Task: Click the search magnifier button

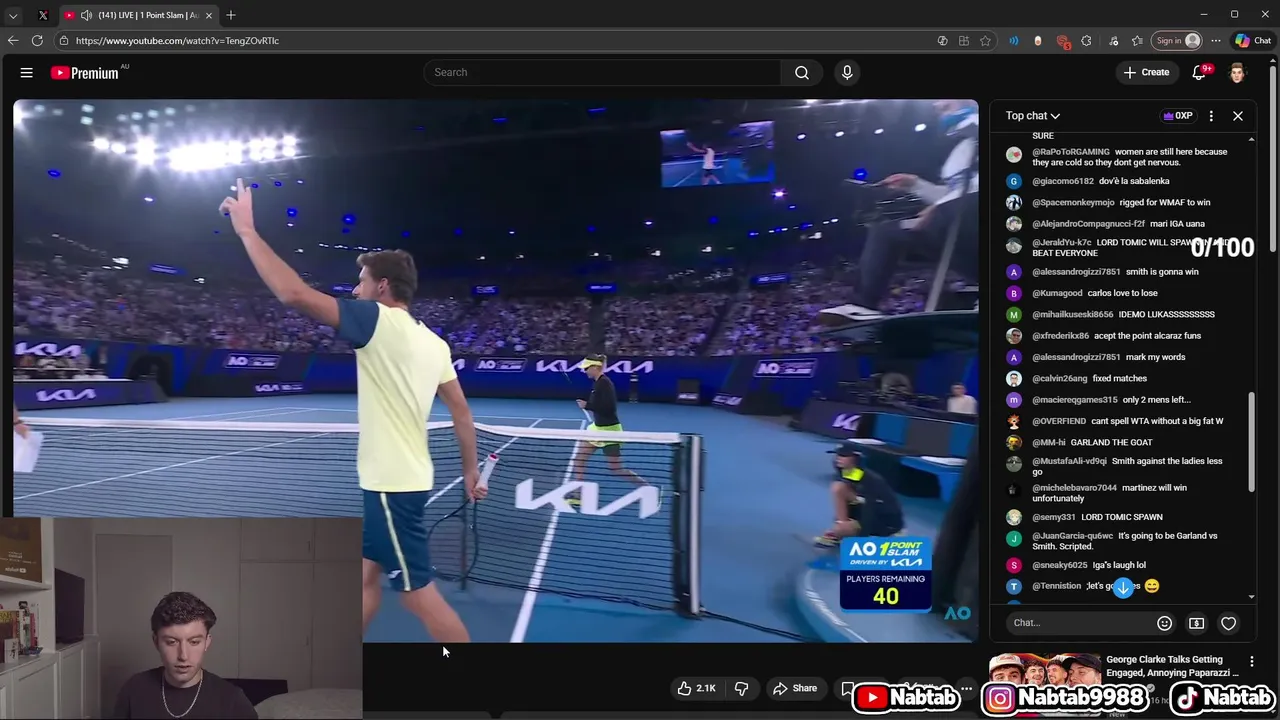Action: (802, 72)
